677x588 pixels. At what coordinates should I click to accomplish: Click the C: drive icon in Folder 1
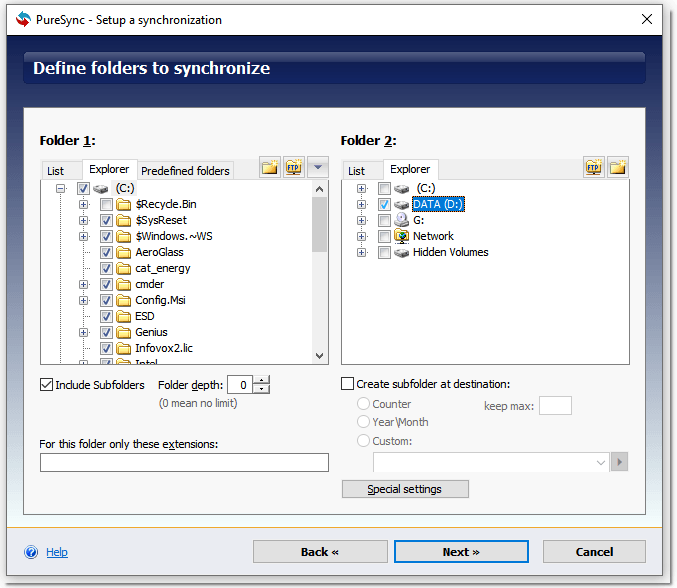click(101, 189)
